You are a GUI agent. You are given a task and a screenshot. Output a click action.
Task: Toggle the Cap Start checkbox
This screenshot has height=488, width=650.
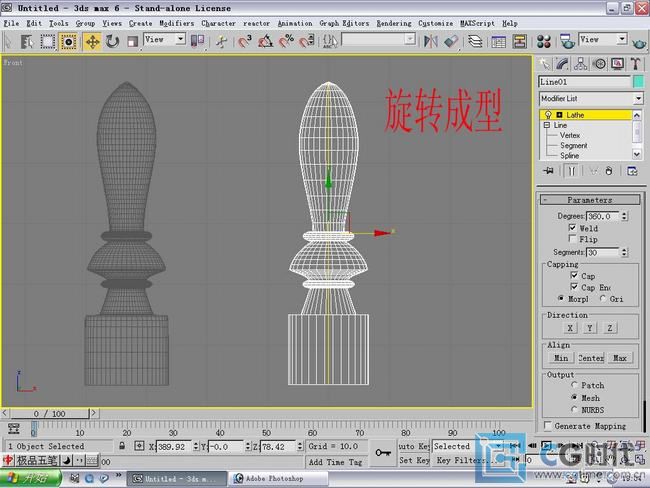(574, 275)
